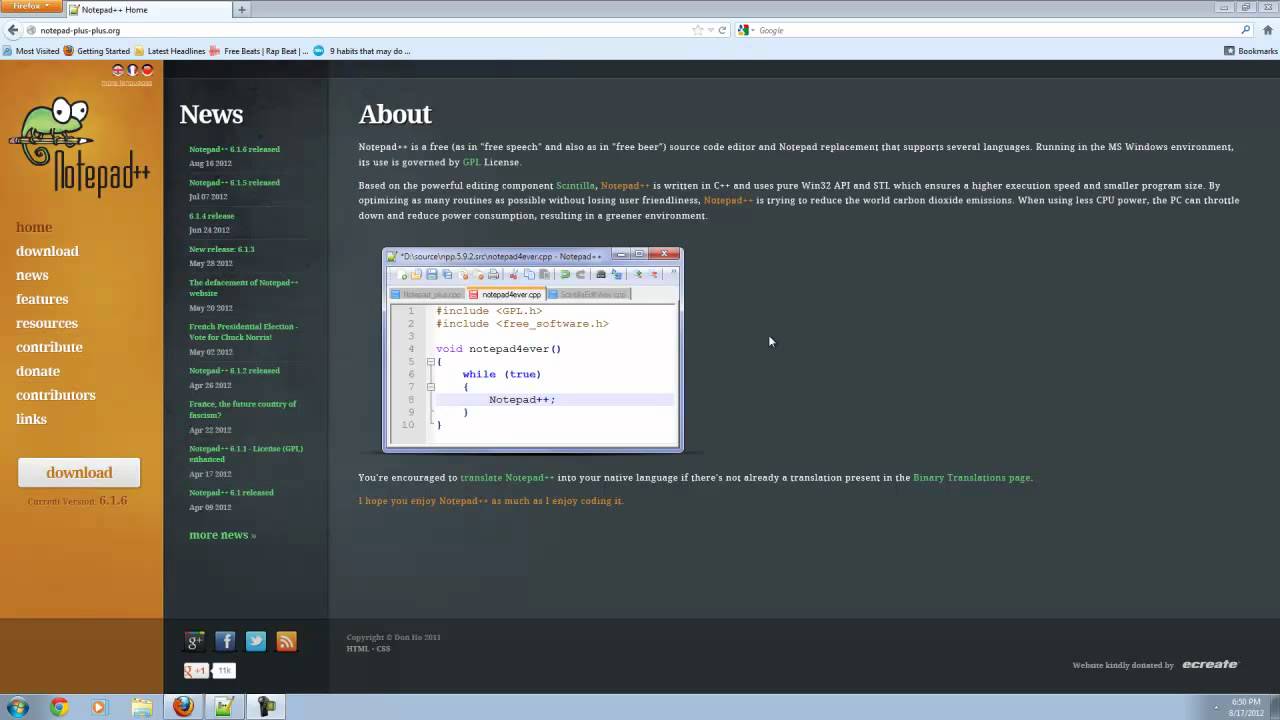Click the Google +1 button

[x=196, y=670]
